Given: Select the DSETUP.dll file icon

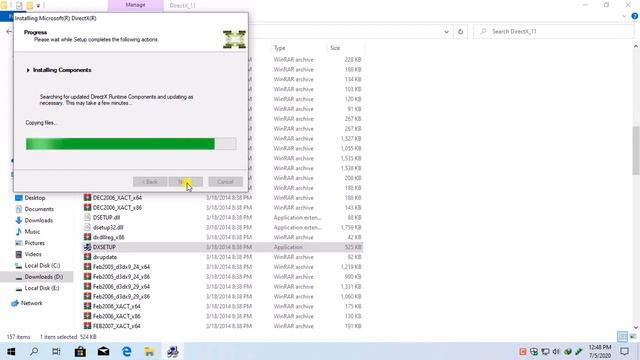Looking at the screenshot, I should coord(87,217).
